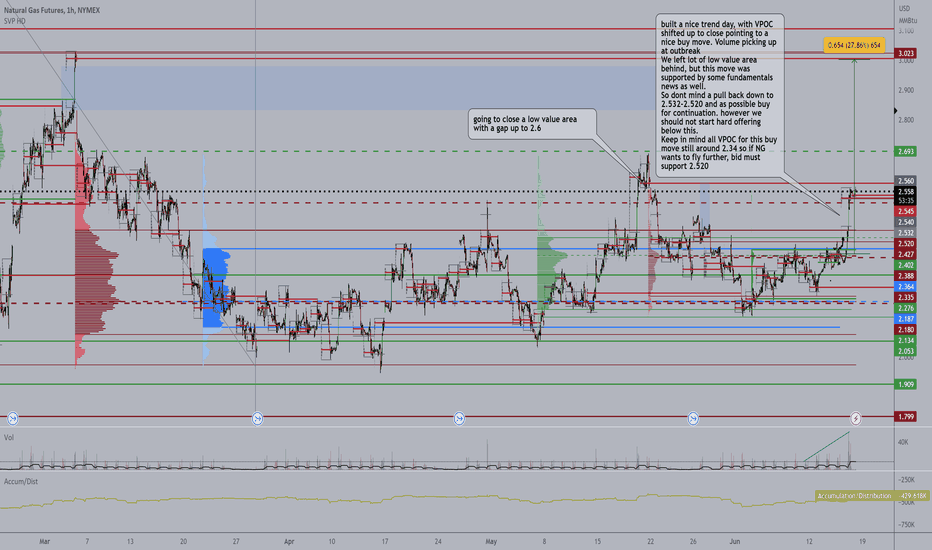Click the 2.276 green price label
This screenshot has height=550, width=932.
906,308
